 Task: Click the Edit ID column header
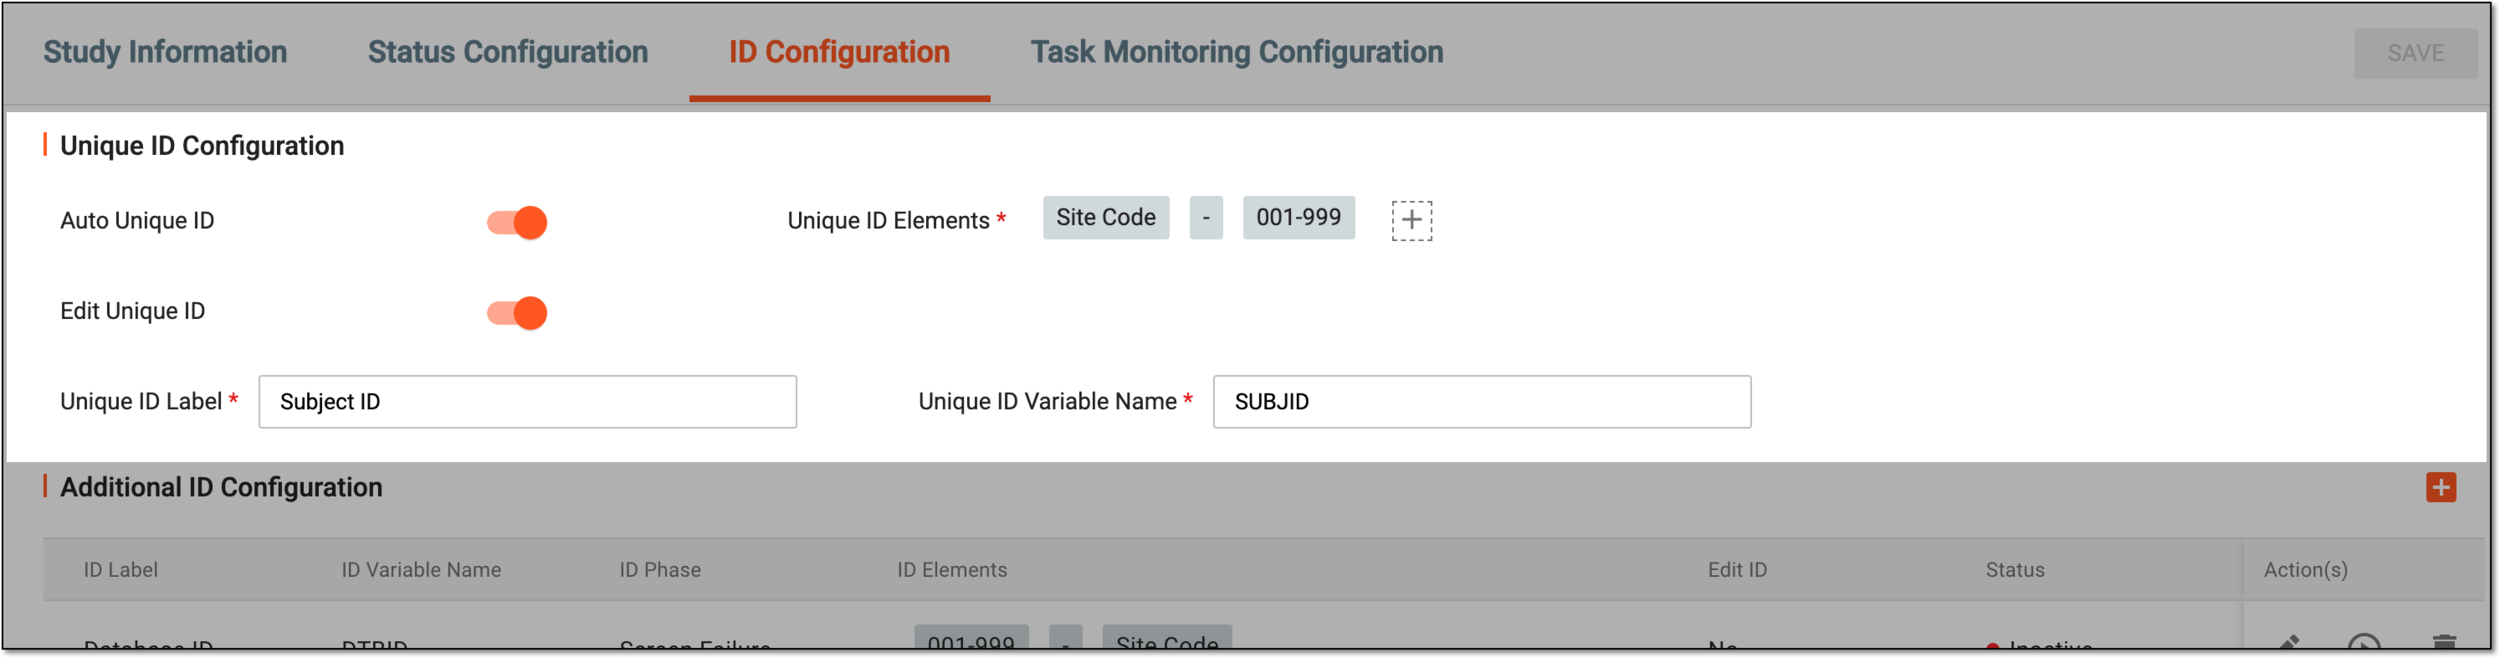tap(1737, 570)
